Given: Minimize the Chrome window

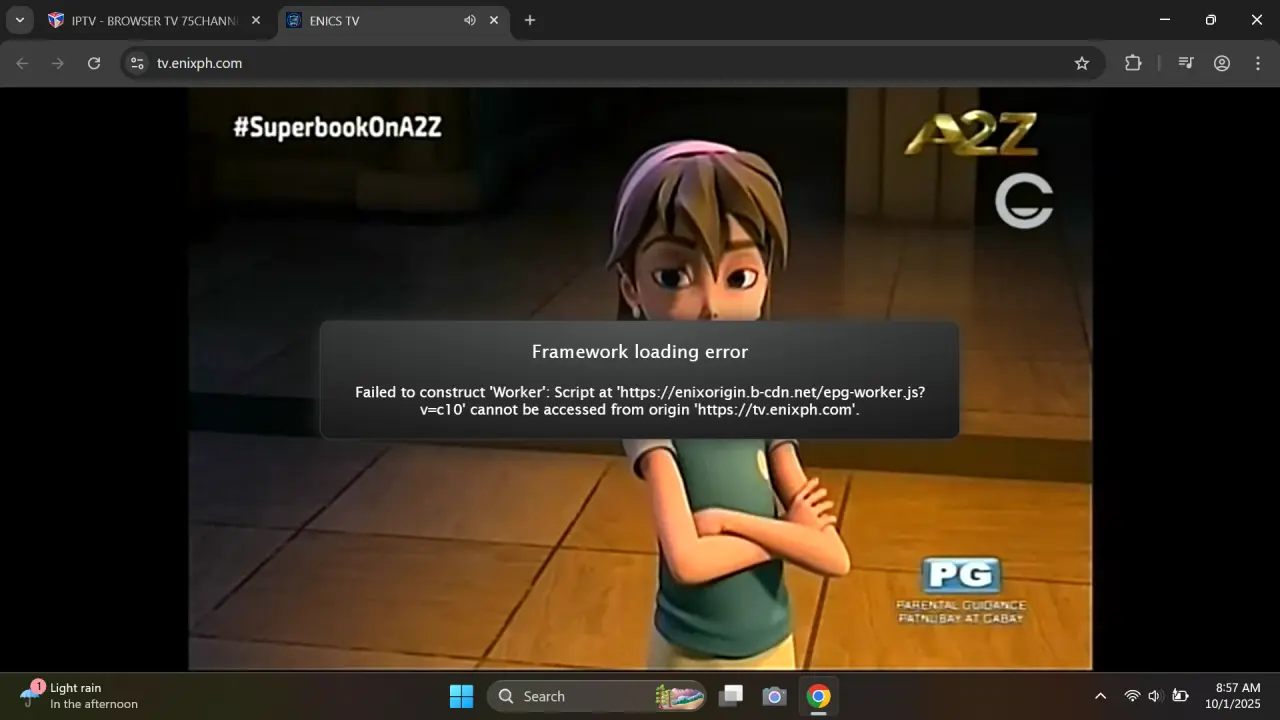Looking at the screenshot, I should [1165, 20].
